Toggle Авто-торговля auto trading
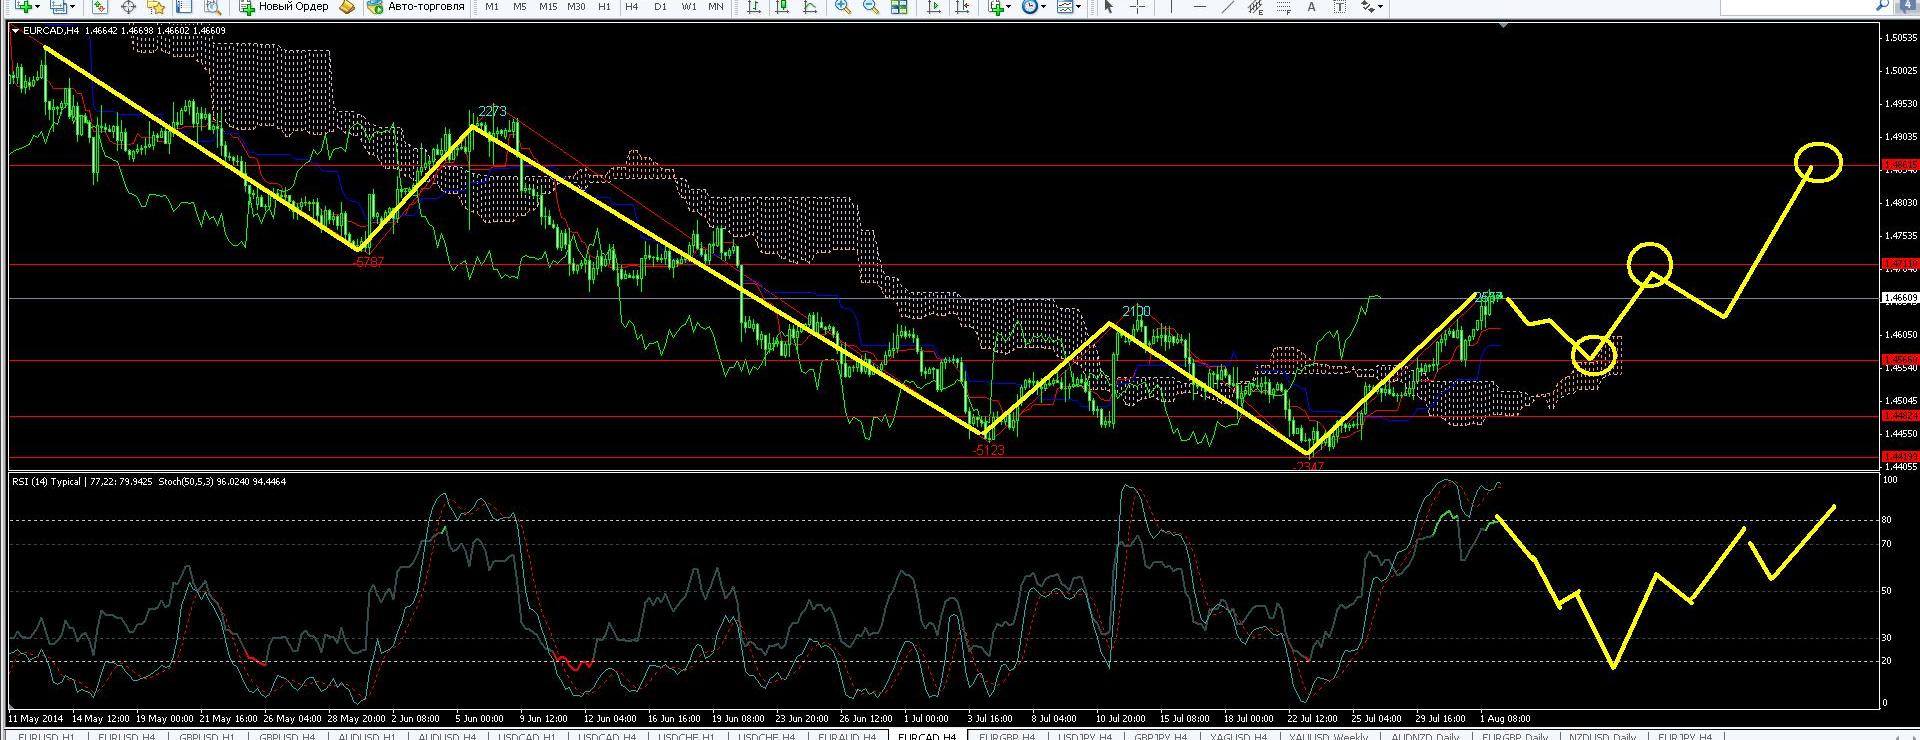 coord(415,6)
